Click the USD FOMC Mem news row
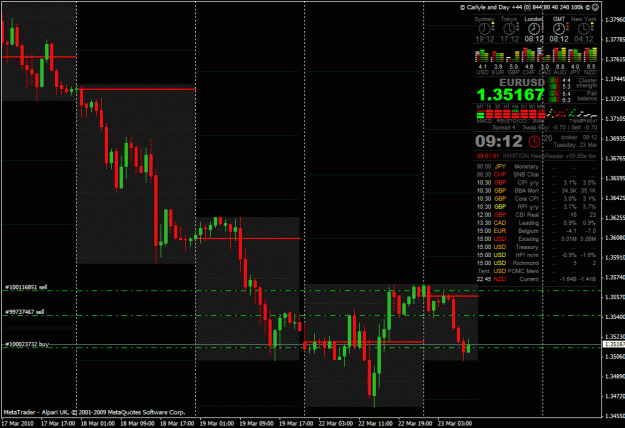This screenshot has width=625, height=428. (536, 271)
